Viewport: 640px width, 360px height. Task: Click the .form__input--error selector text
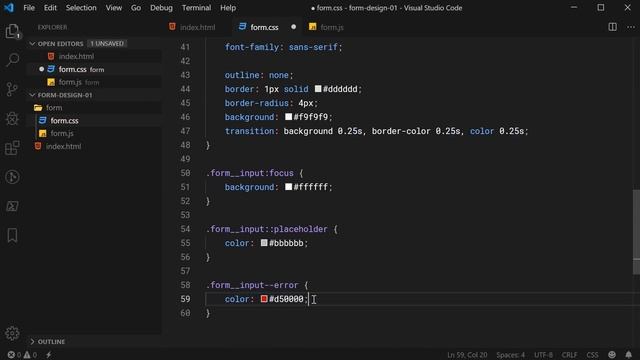point(252,285)
